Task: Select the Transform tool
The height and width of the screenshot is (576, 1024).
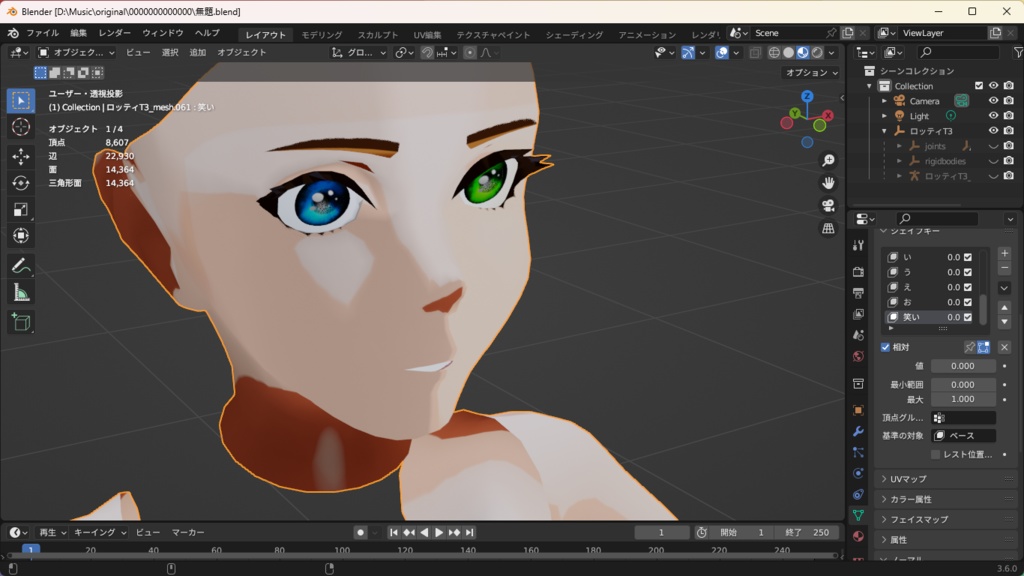Action: tap(21, 236)
